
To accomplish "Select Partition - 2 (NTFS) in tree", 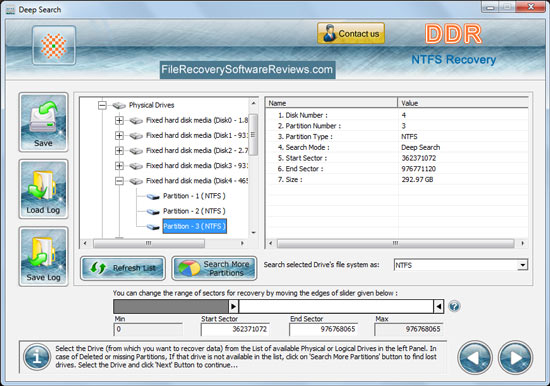I will (194, 211).
